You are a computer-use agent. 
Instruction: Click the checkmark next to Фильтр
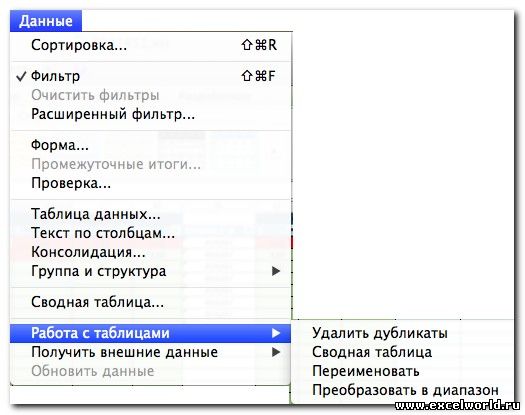coord(21,76)
